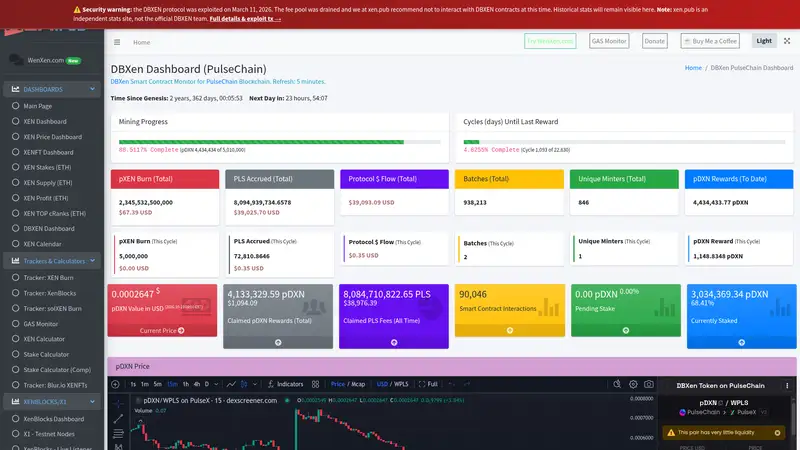This screenshot has width=800, height=450.
Task: Expand Claimed PLS Fees card plus icon
Action: 394,342
